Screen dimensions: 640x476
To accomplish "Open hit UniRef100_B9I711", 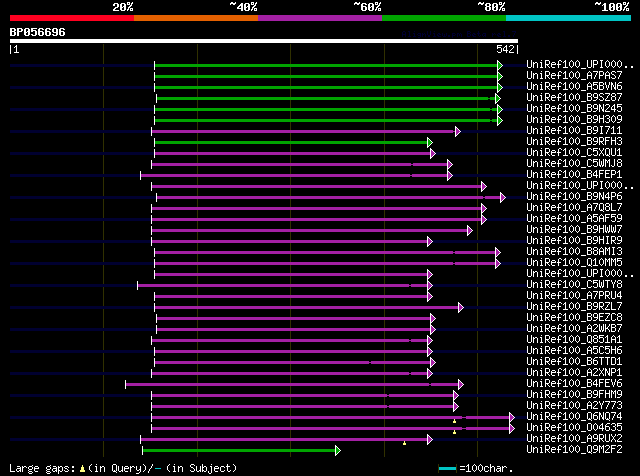I will tap(574, 131).
